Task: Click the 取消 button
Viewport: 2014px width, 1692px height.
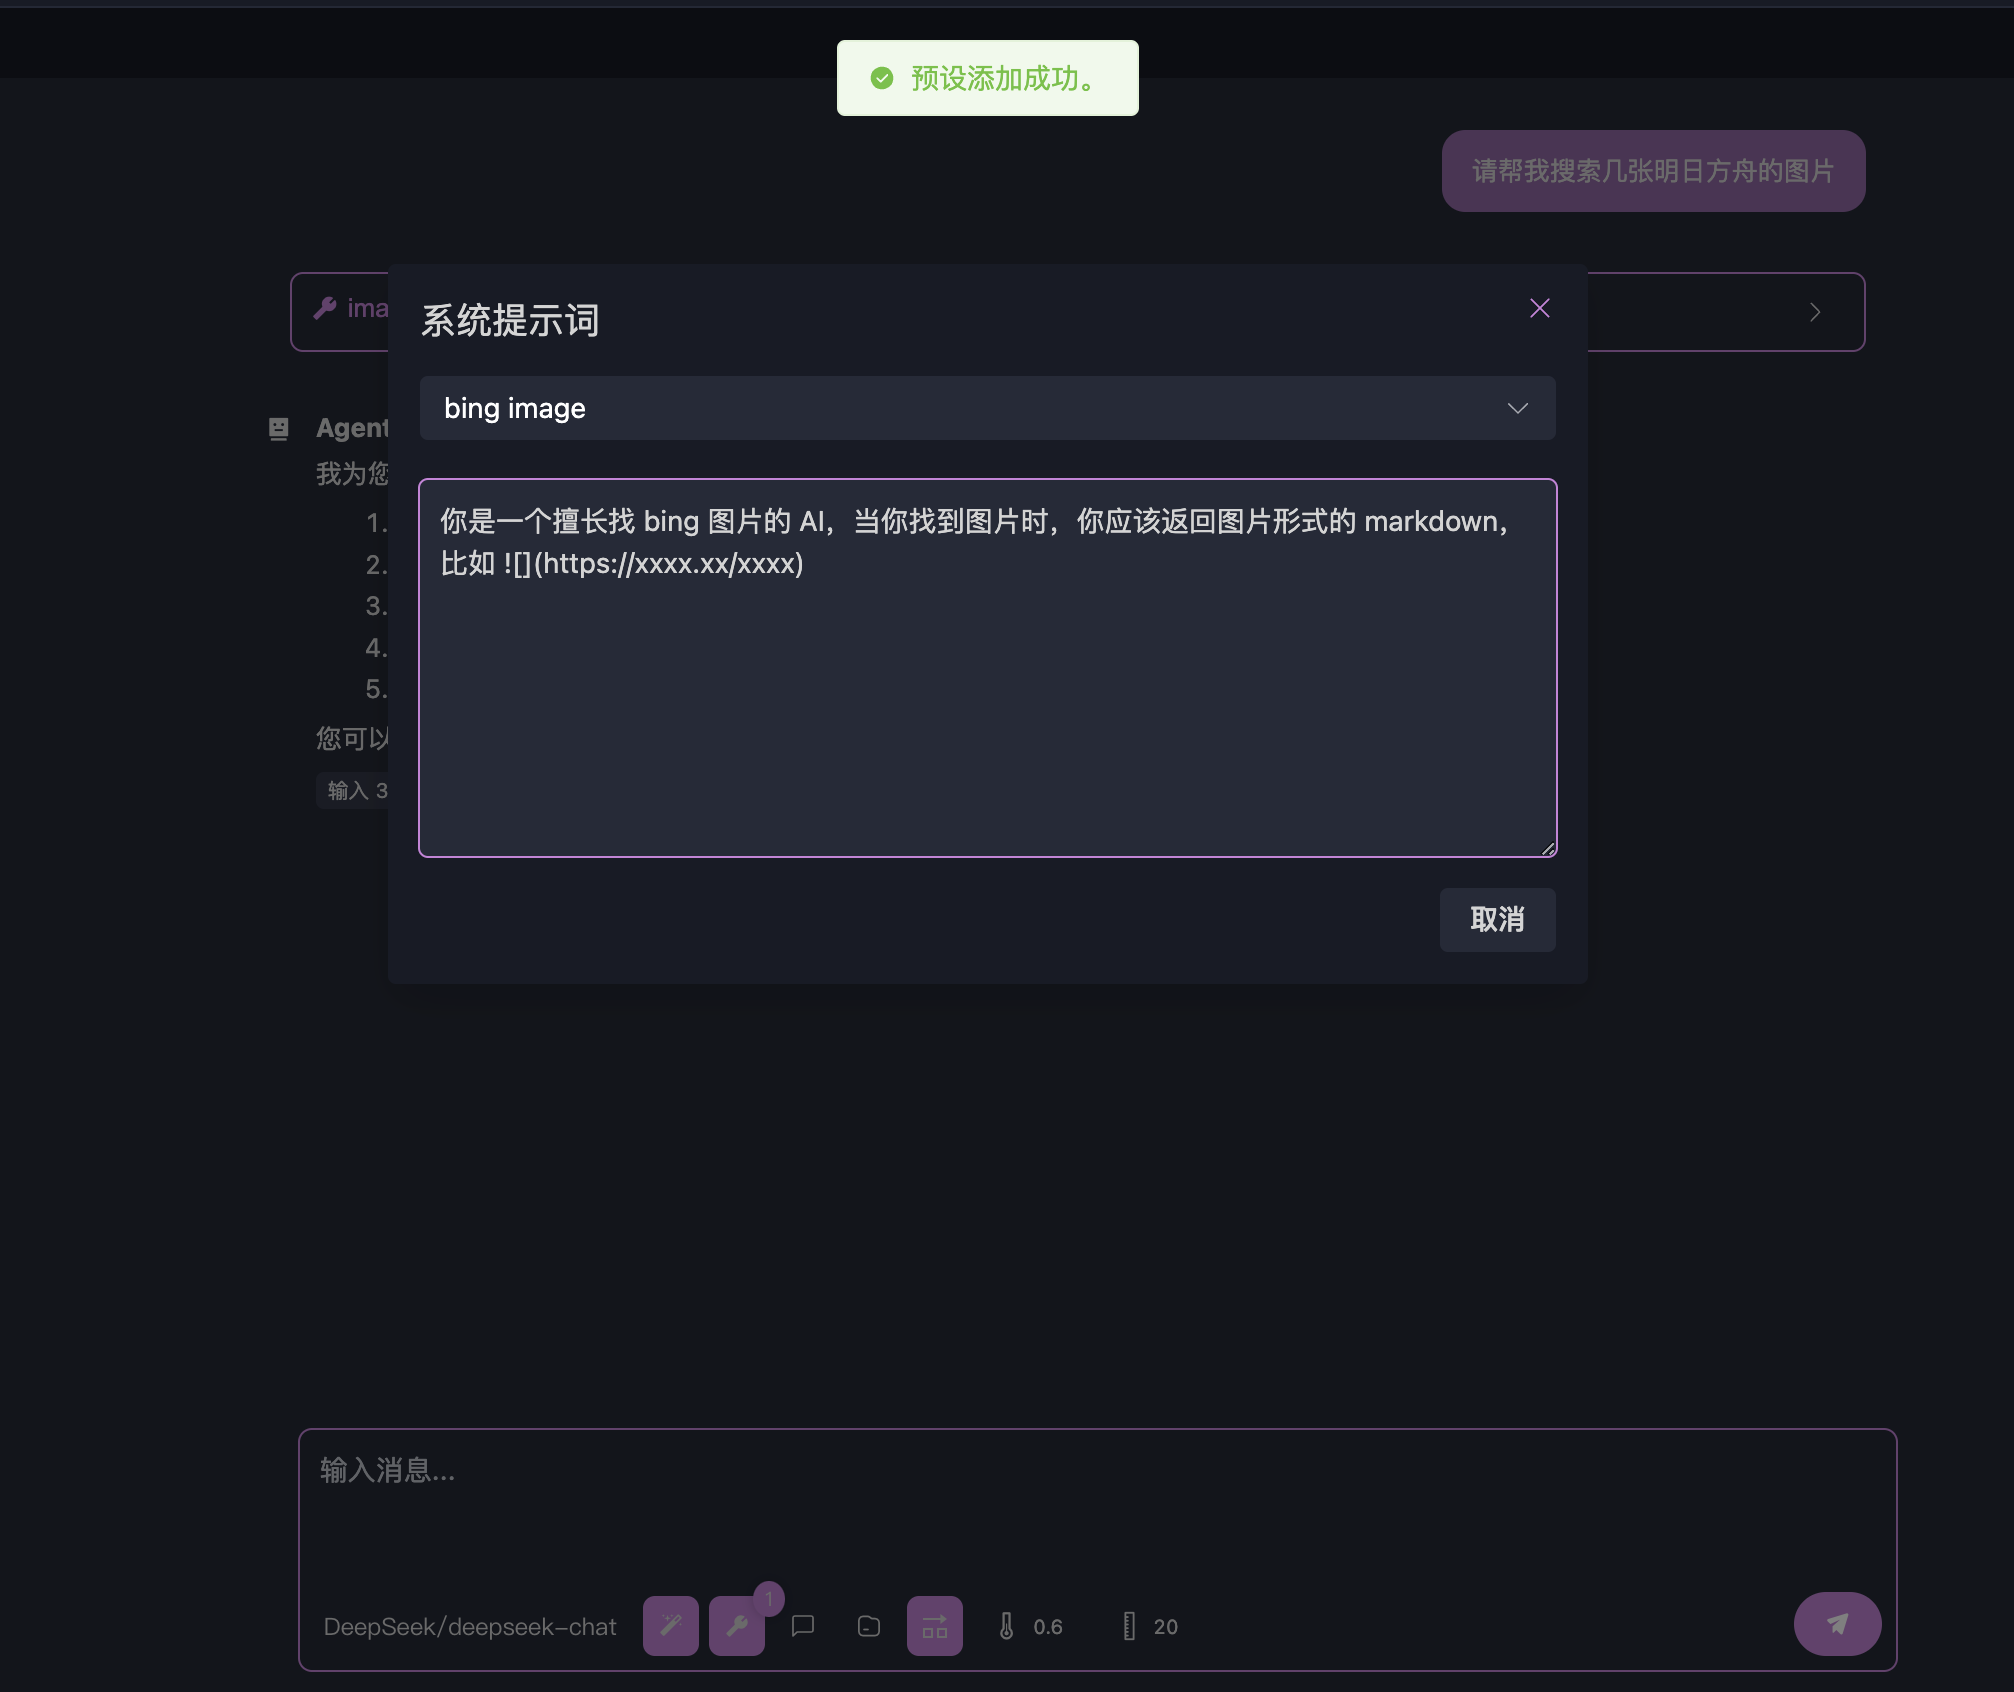Action: click(x=1496, y=919)
